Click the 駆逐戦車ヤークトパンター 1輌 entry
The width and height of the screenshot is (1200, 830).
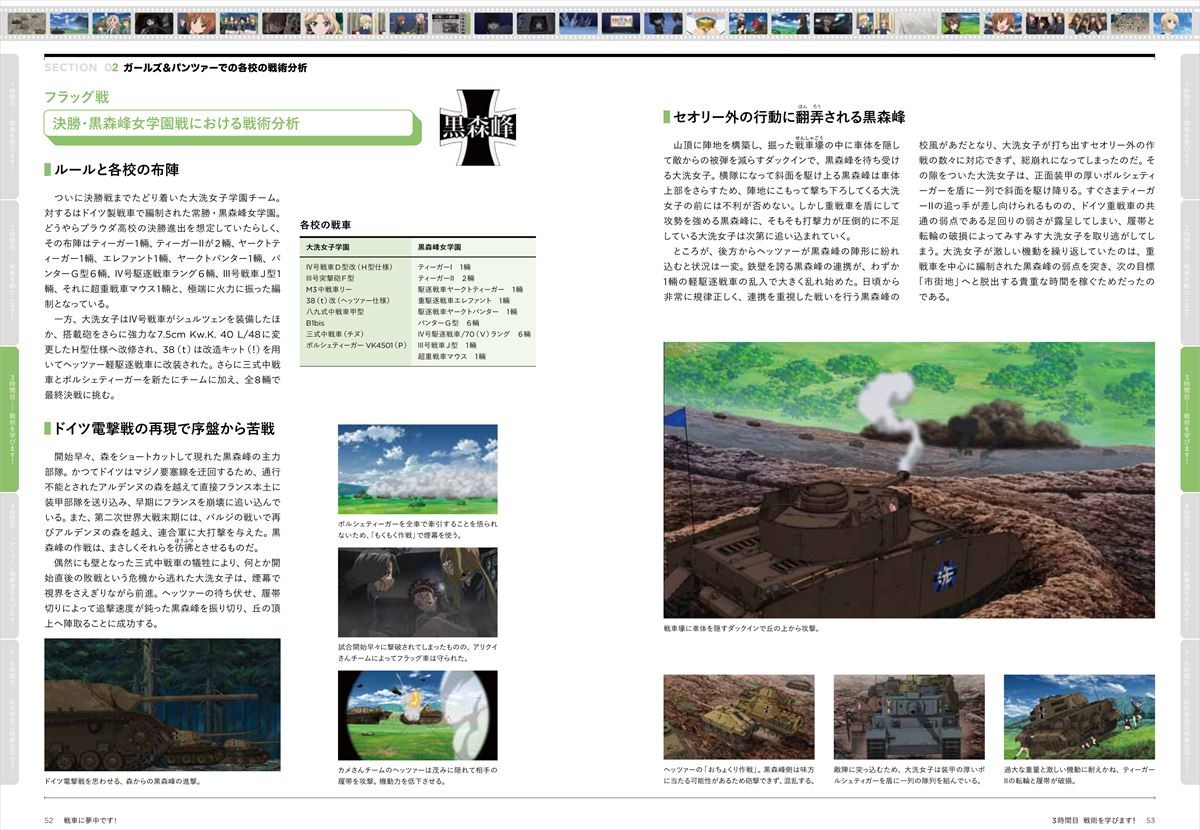click(x=467, y=311)
